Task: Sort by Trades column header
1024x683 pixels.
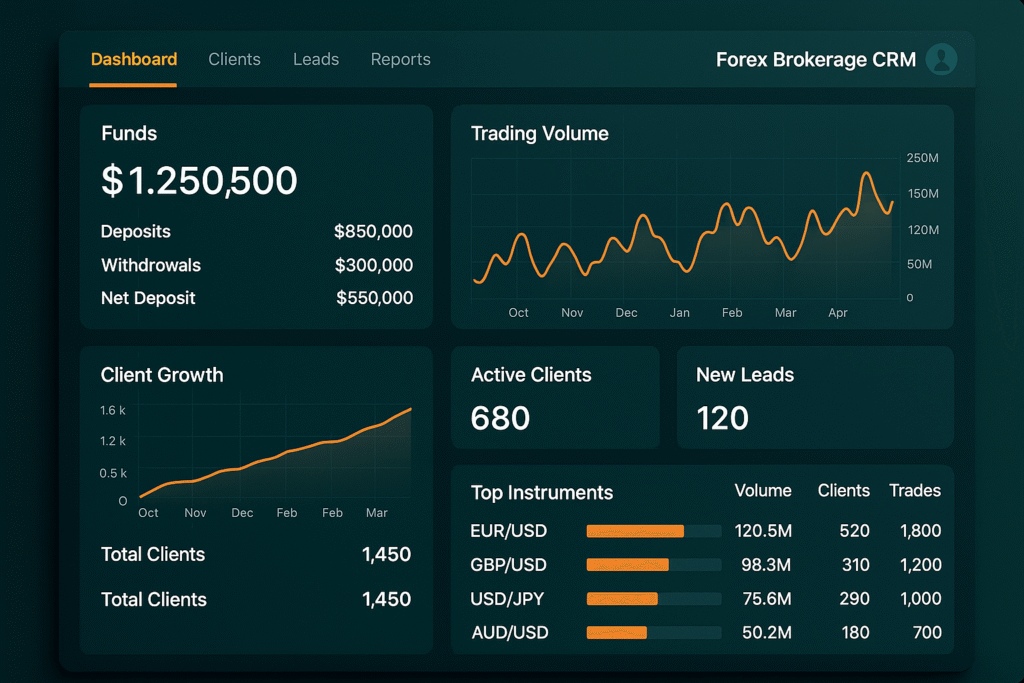Action: 914,490
